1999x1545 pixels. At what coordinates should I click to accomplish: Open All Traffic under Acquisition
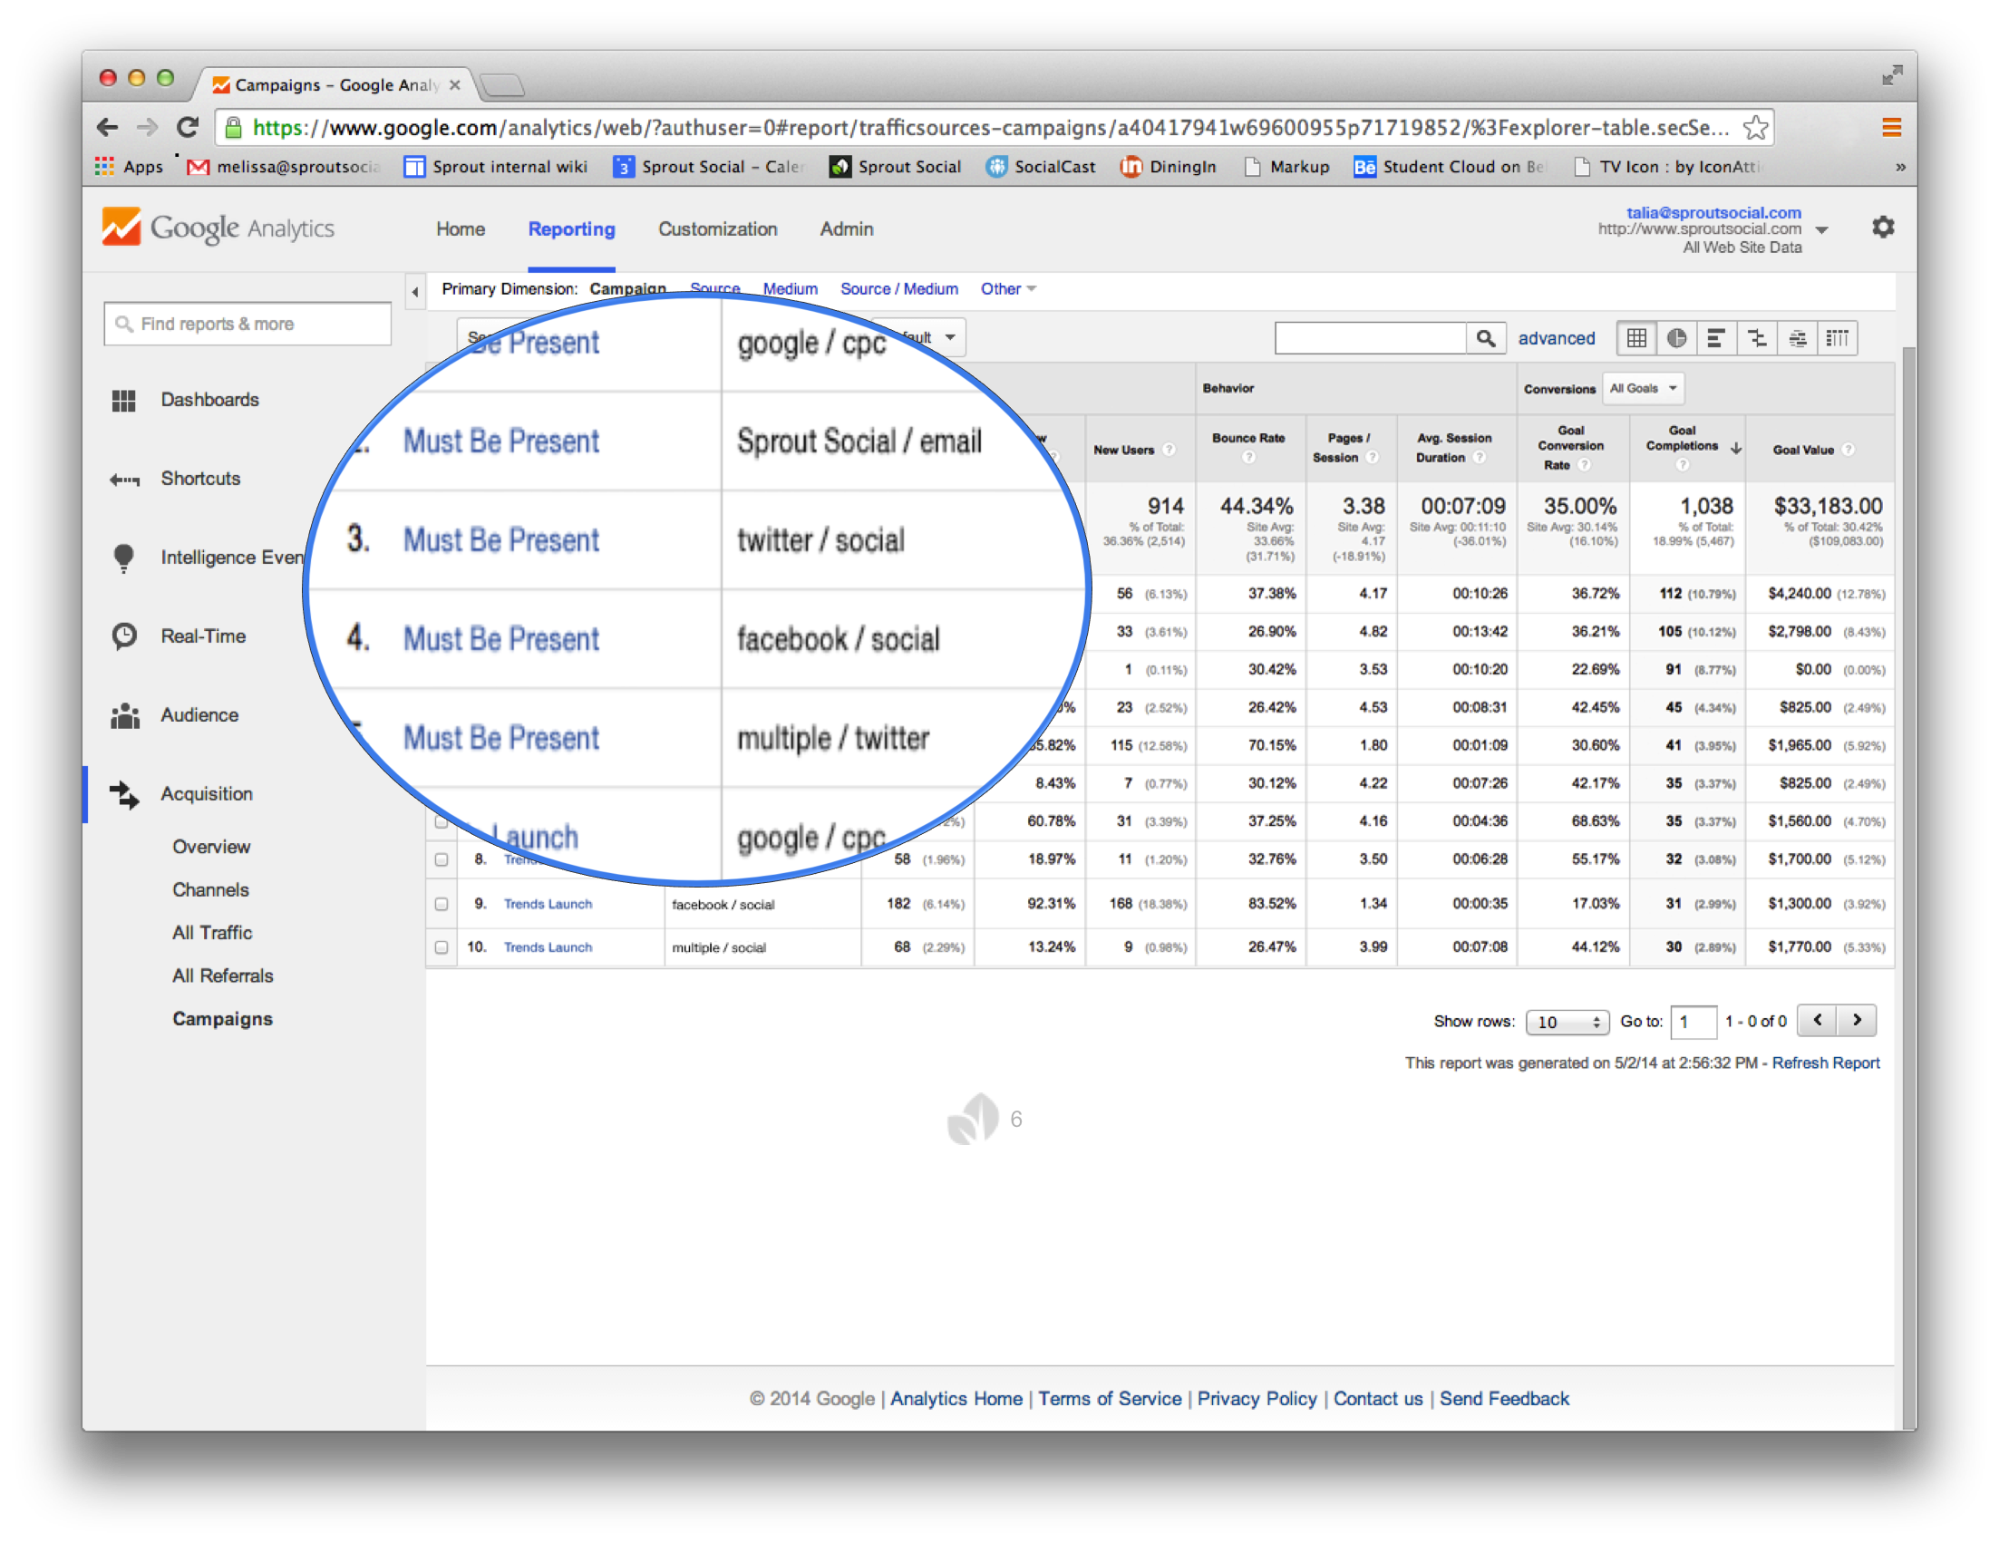tap(212, 932)
